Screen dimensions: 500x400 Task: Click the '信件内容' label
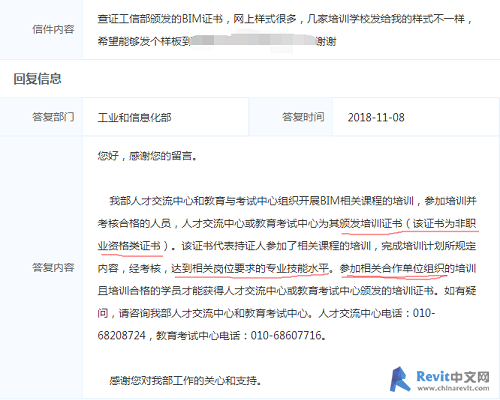[x=53, y=30]
